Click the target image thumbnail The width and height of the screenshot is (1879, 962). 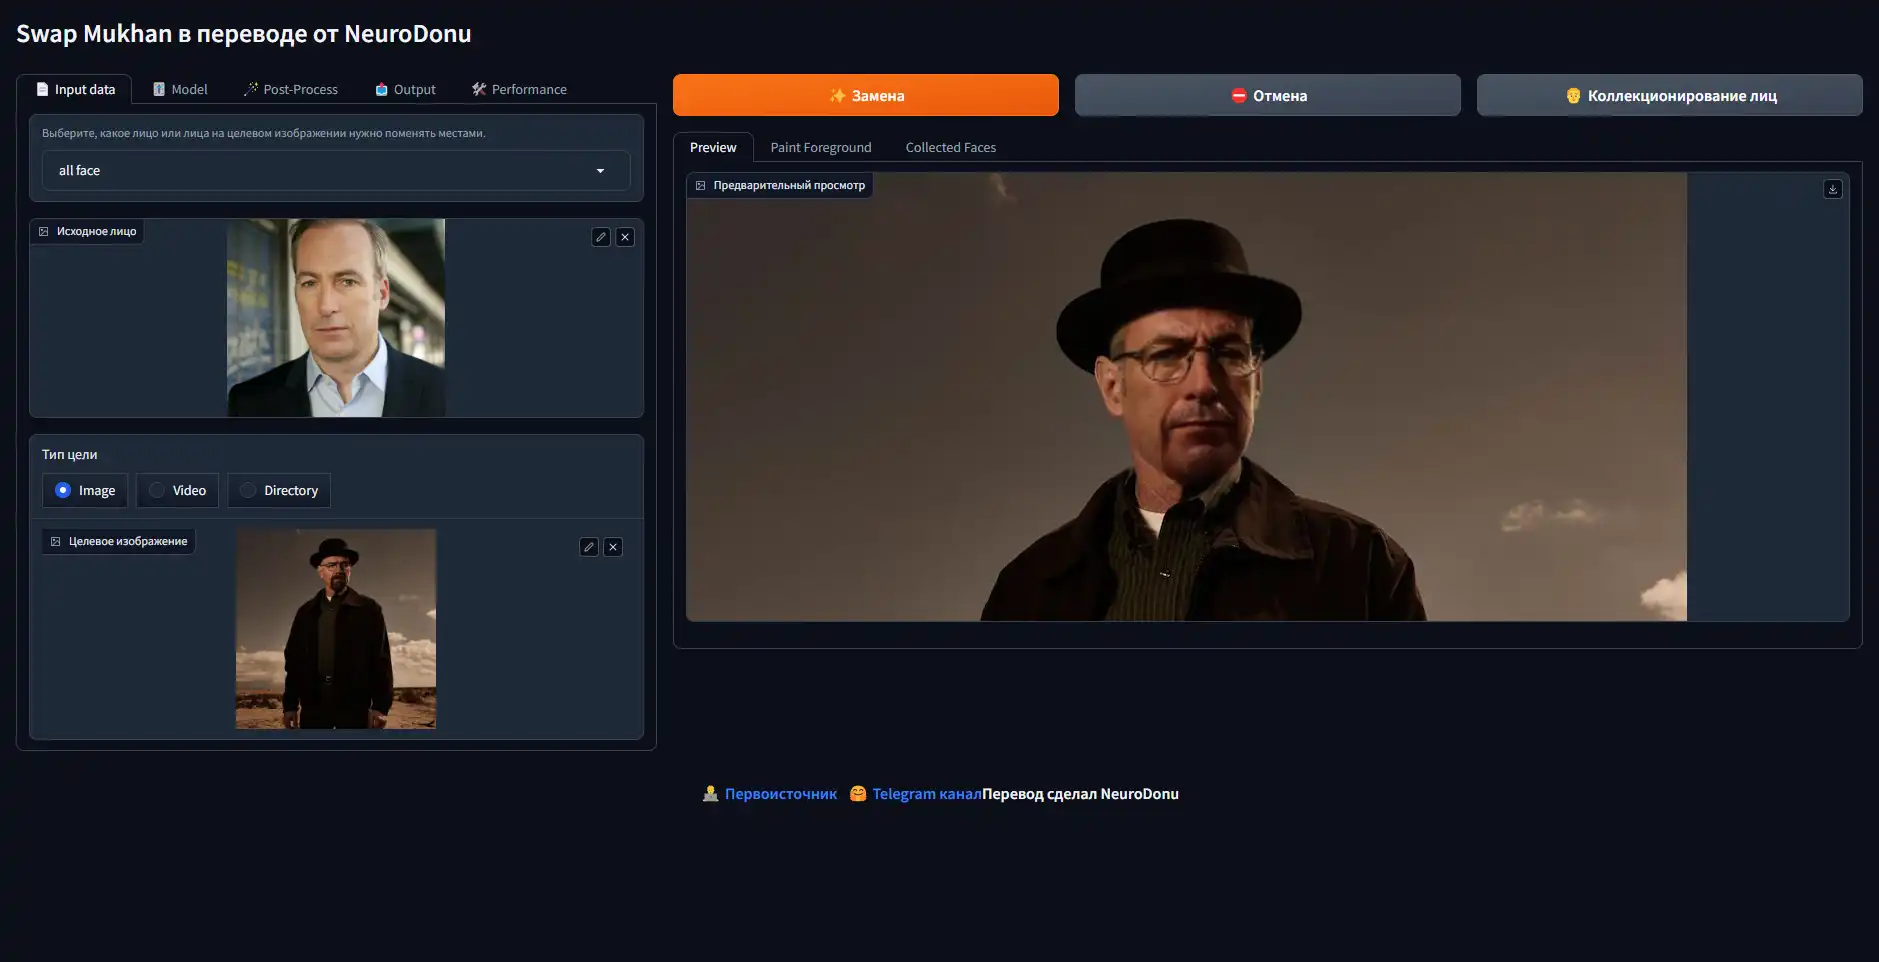(x=336, y=629)
